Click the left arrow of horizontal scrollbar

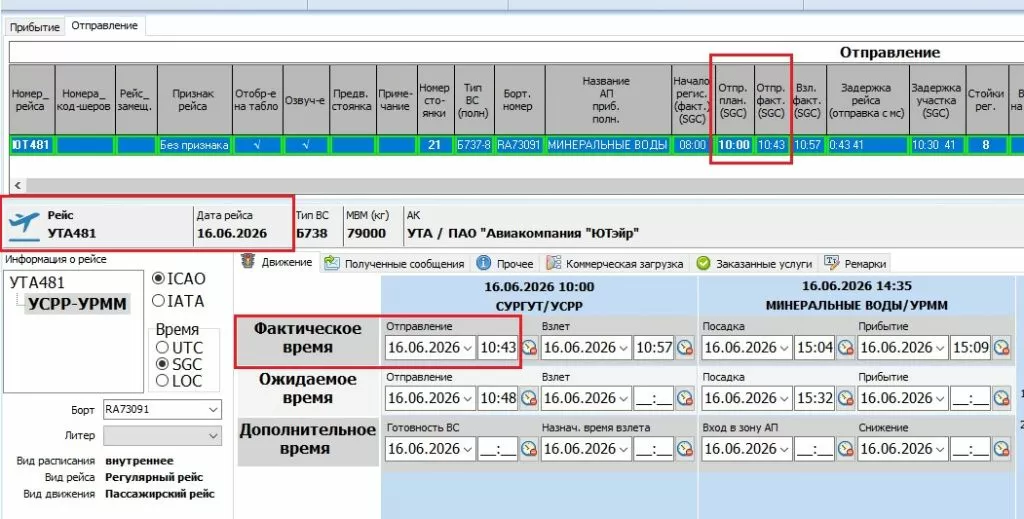[18, 185]
